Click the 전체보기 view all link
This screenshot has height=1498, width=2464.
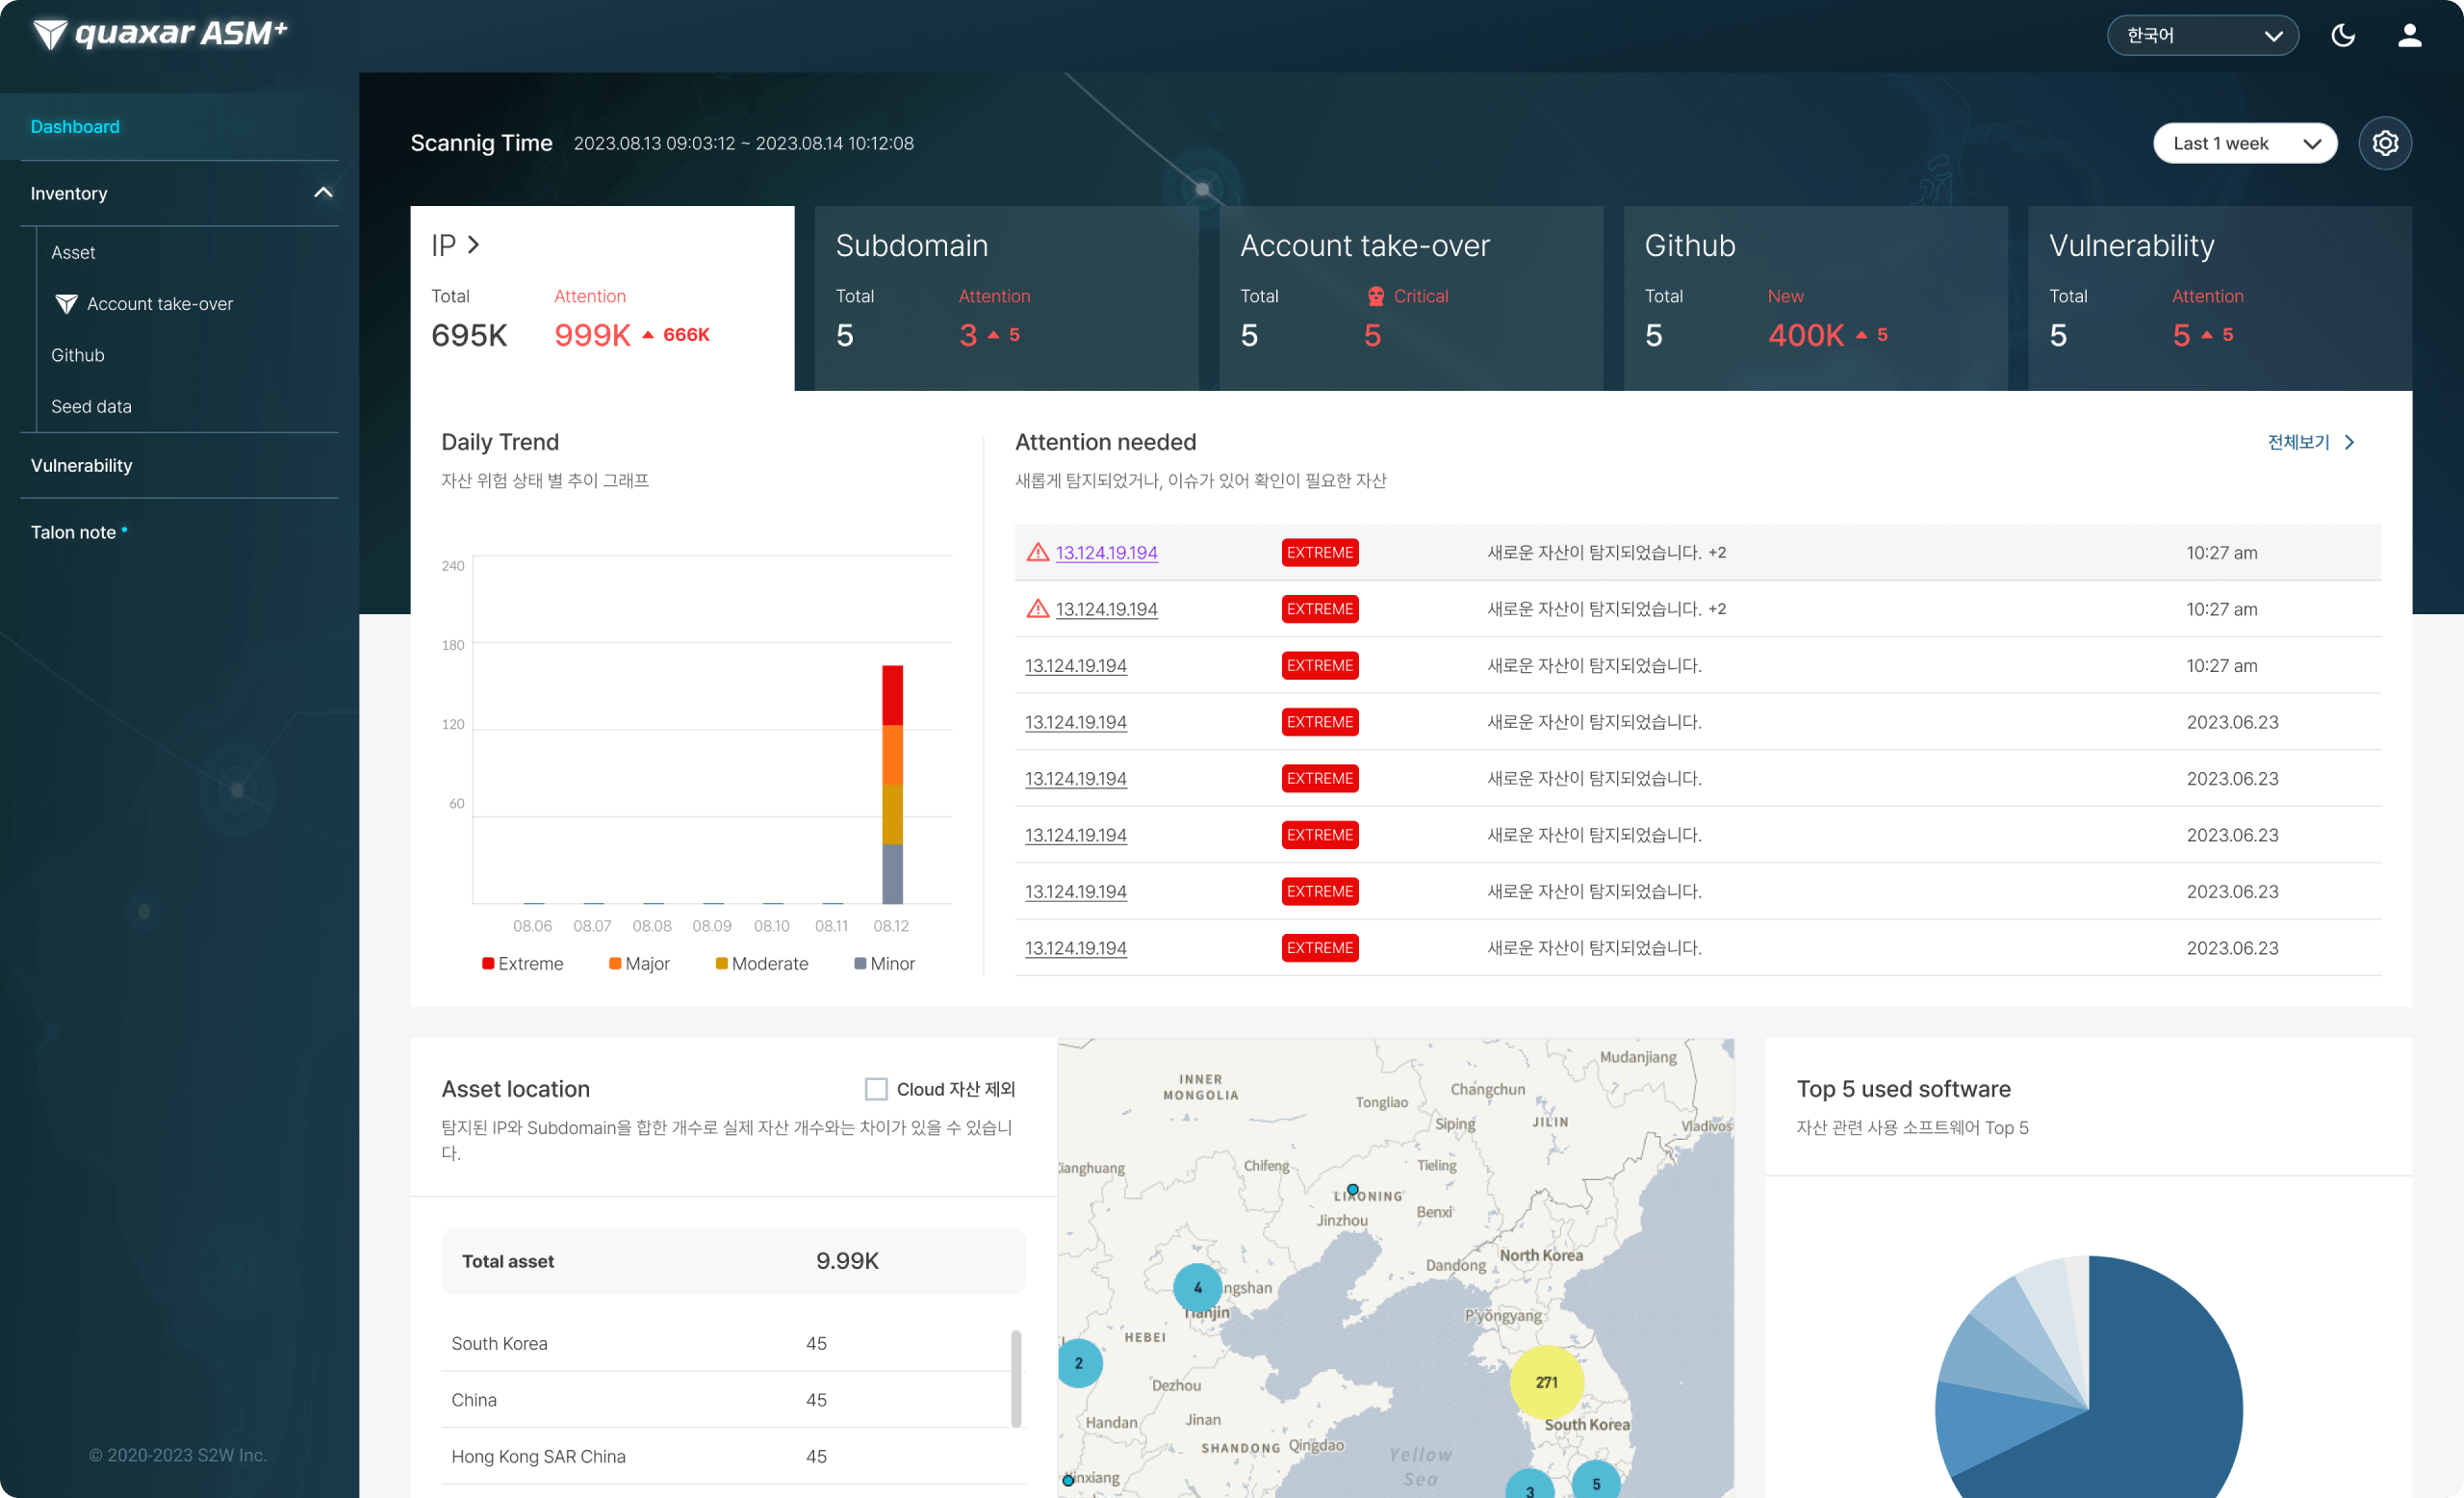pyautogui.click(x=2298, y=442)
